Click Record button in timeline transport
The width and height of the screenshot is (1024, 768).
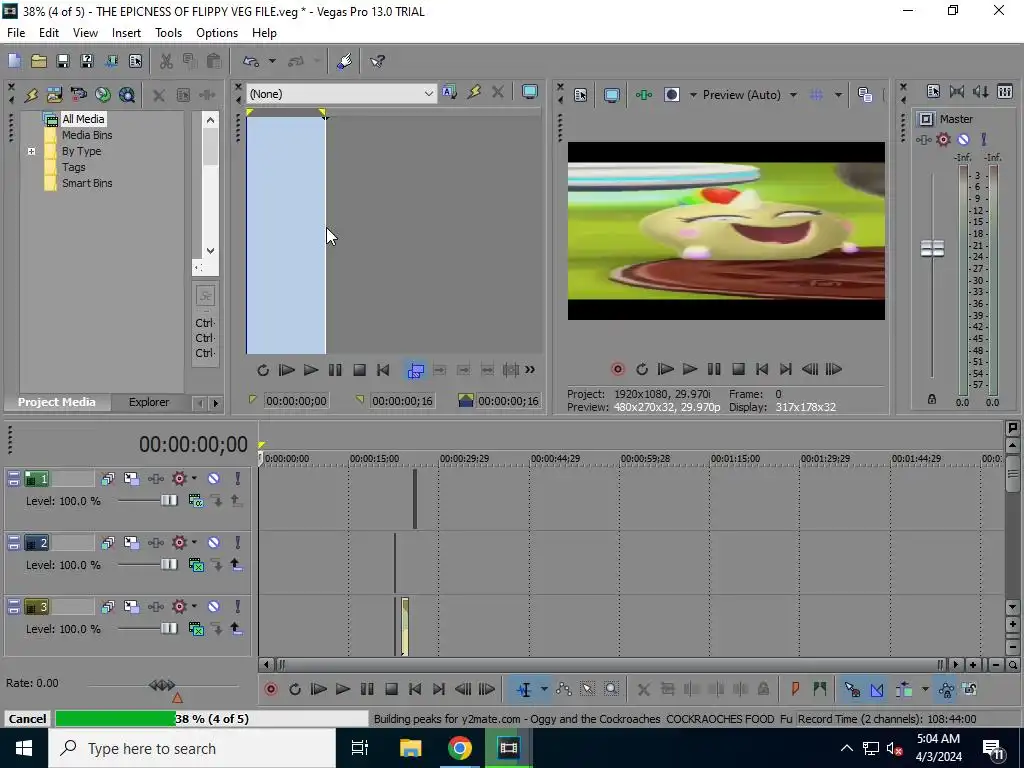[270, 689]
